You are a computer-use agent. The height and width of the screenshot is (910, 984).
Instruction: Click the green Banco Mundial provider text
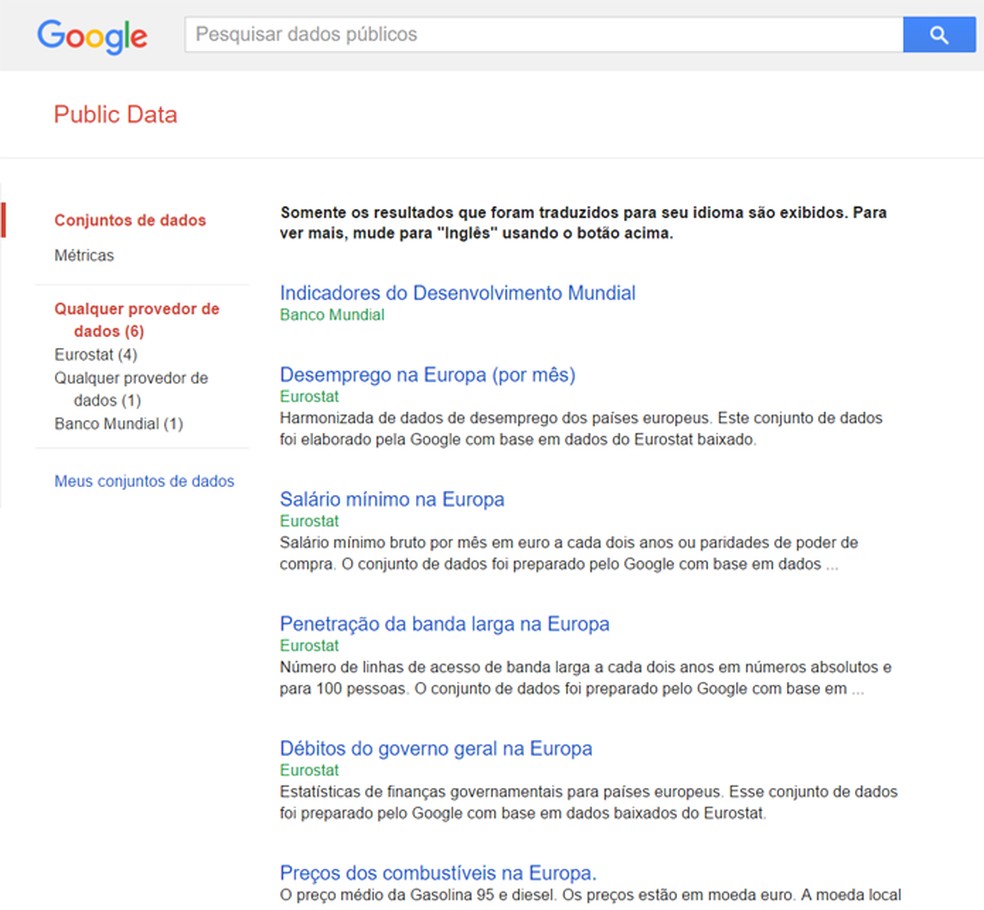tap(332, 314)
